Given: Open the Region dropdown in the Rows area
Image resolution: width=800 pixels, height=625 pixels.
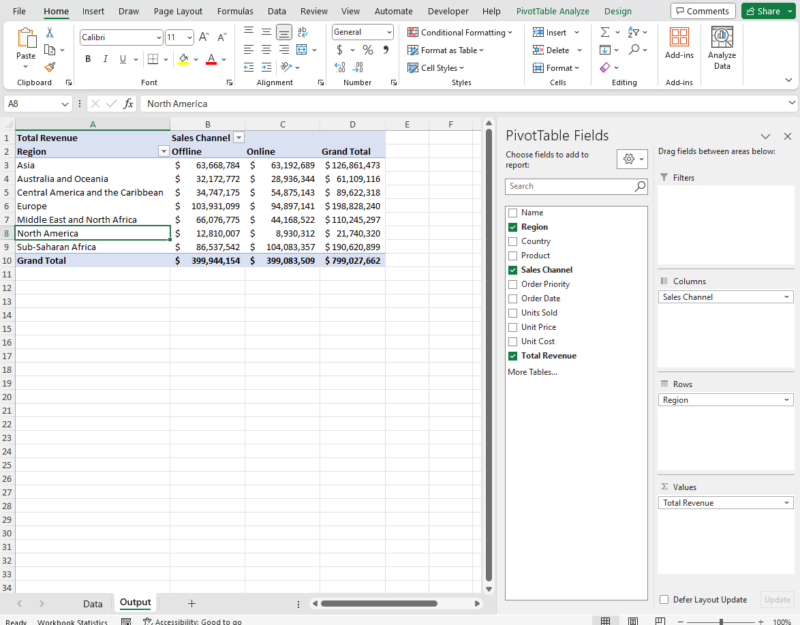Looking at the screenshot, I should [786, 399].
